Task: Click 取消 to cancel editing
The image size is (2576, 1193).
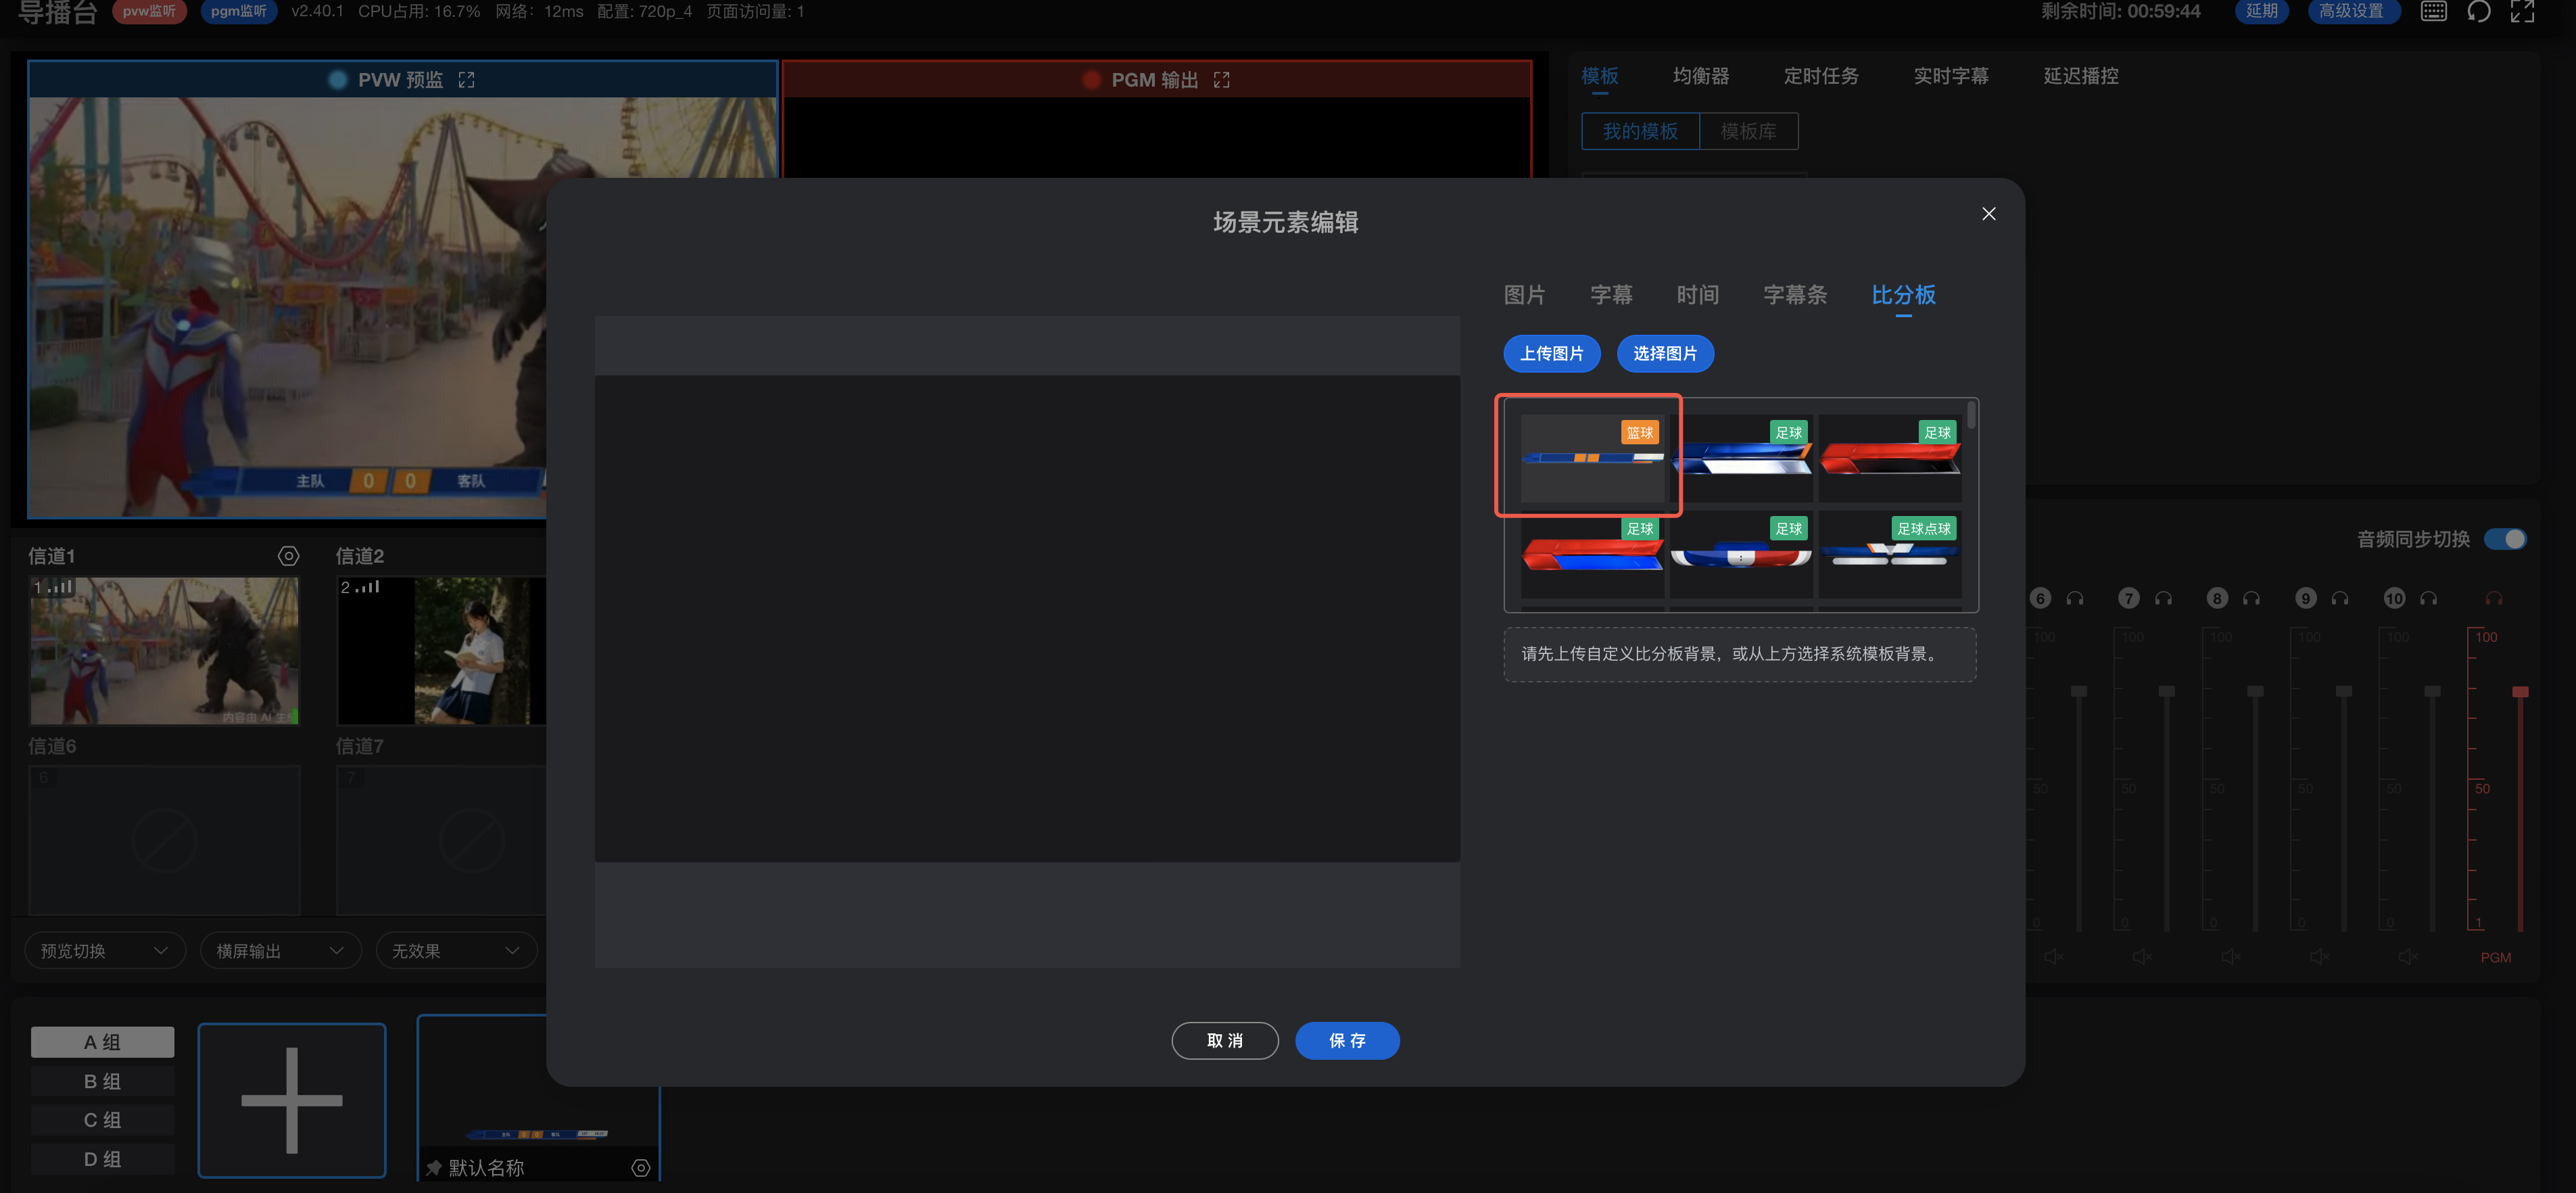Action: pyautogui.click(x=1224, y=1041)
